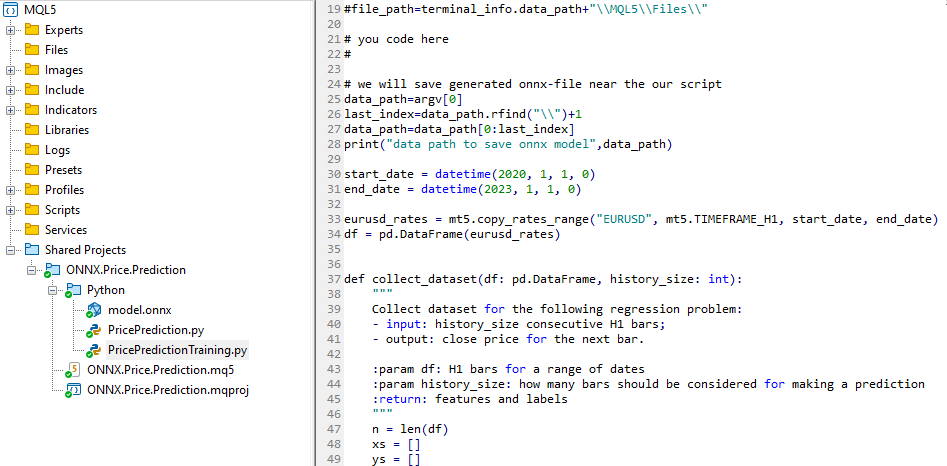Open the Presets folder

click(63, 170)
